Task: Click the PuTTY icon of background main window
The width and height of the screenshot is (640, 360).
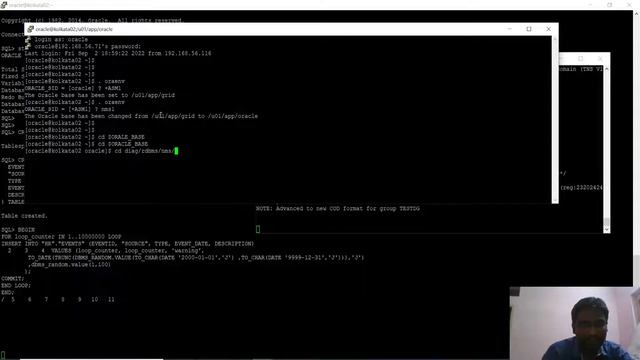Action: pos(4,5)
